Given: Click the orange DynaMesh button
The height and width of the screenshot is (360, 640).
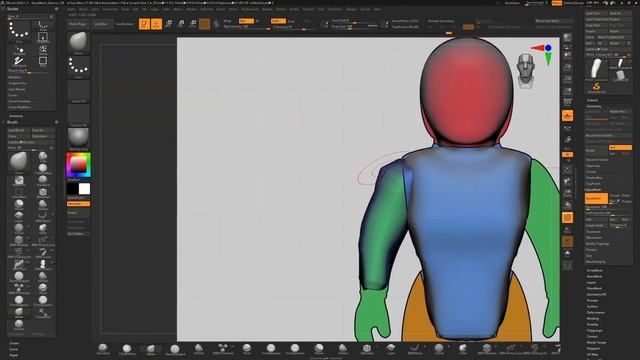Looking at the screenshot, I should pyautogui.click(x=596, y=199).
